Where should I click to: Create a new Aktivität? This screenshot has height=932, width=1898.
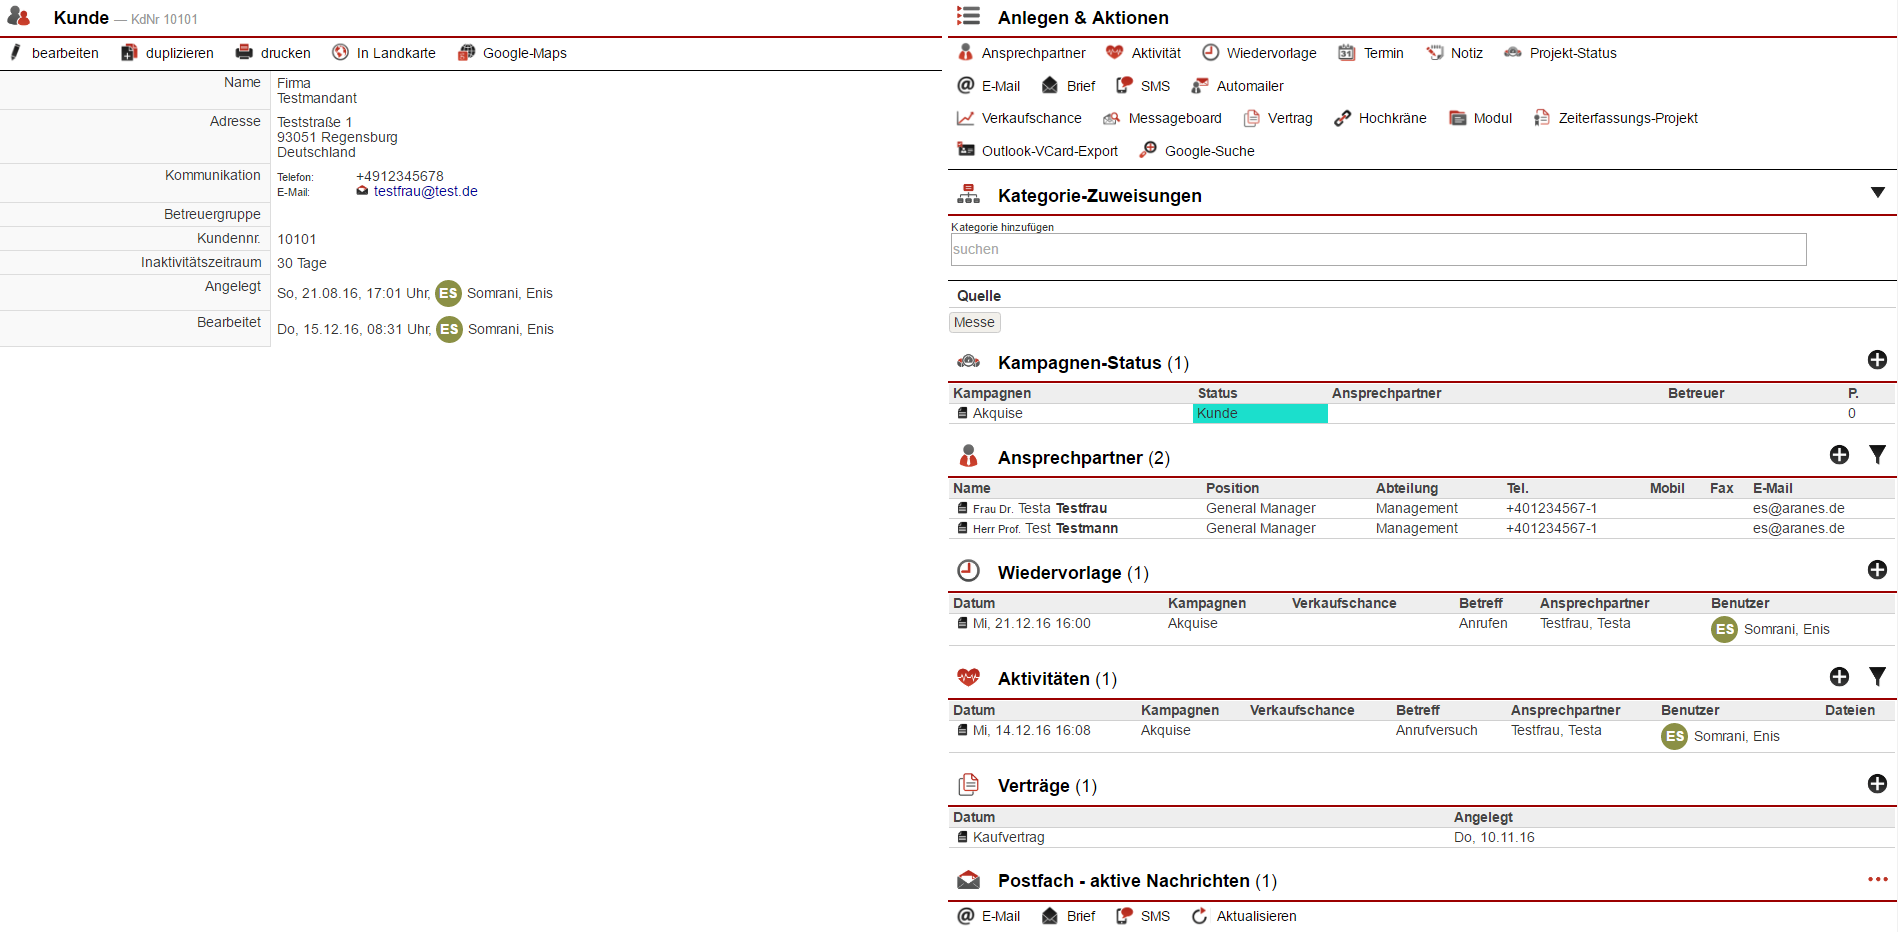pyautogui.click(x=1143, y=53)
